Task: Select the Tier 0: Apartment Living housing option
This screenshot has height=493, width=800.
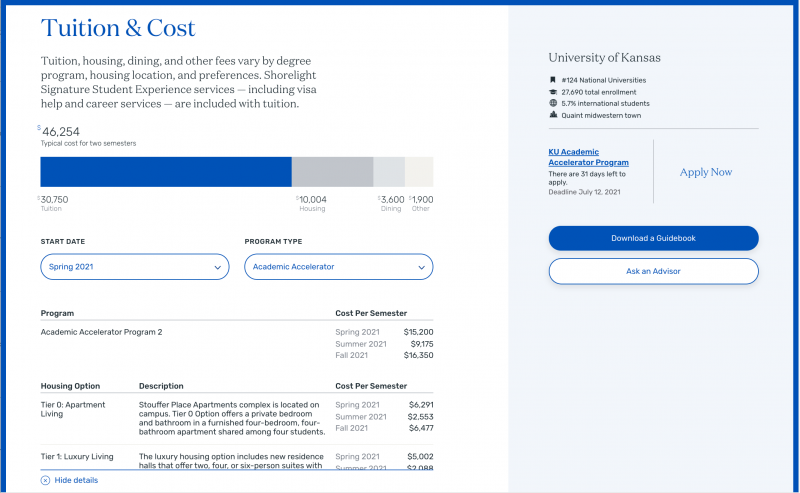Action: tap(72, 408)
